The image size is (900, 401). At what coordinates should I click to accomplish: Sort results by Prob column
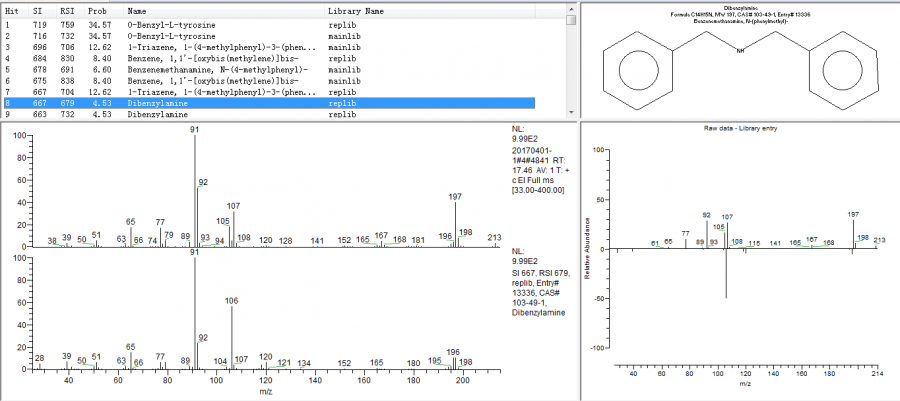(97, 10)
